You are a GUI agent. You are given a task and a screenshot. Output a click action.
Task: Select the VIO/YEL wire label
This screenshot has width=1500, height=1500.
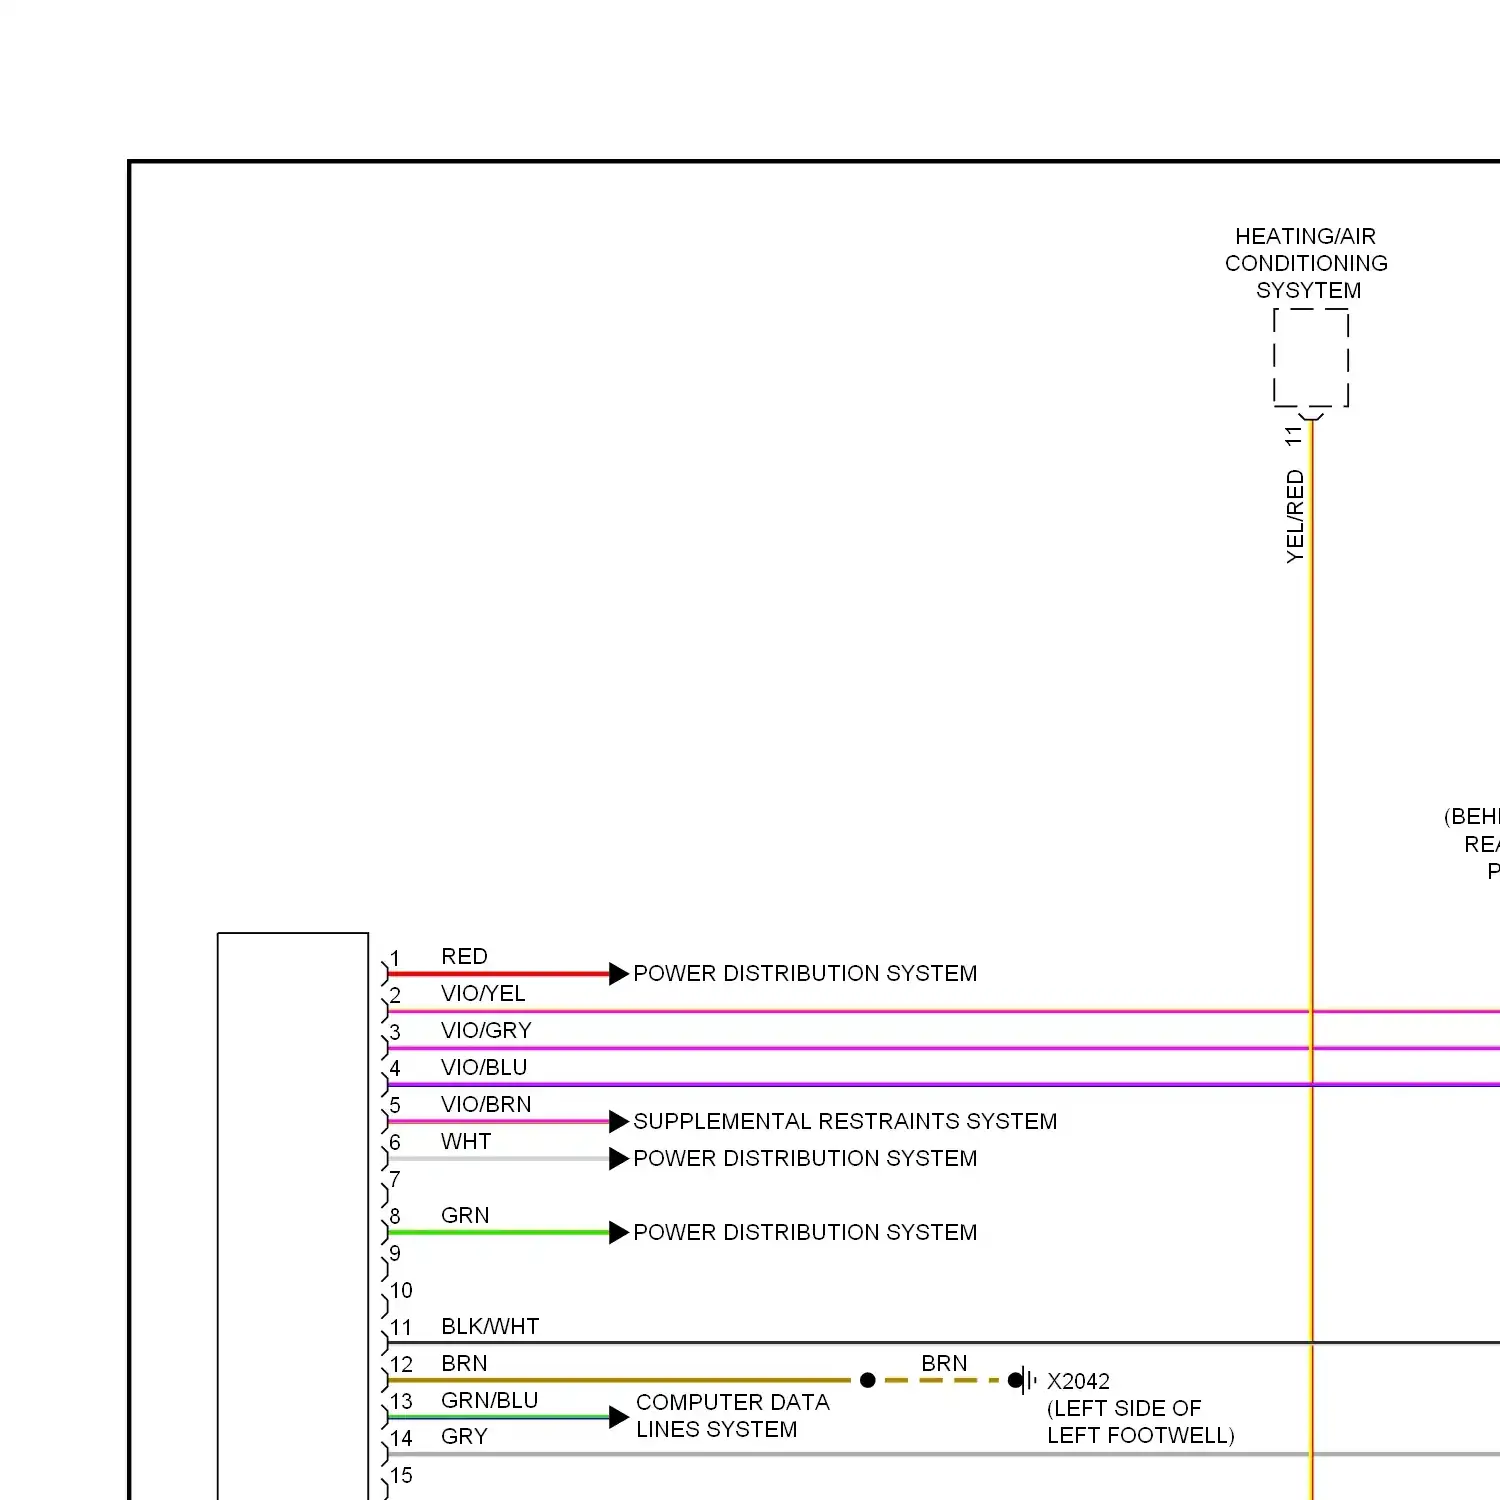(483, 993)
